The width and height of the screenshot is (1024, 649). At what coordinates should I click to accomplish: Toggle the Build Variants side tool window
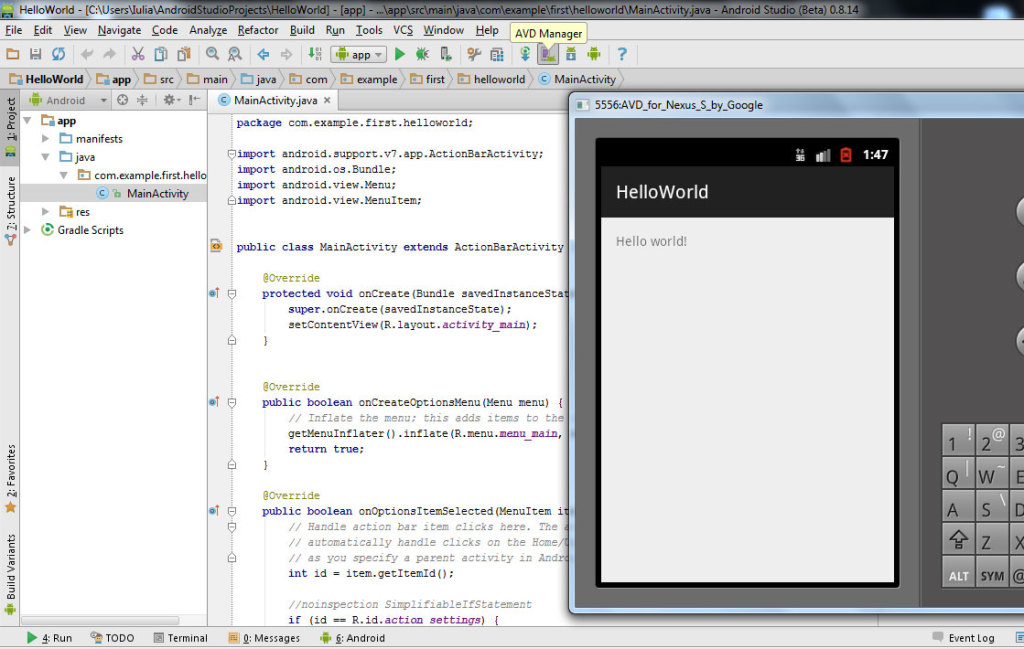coord(10,575)
